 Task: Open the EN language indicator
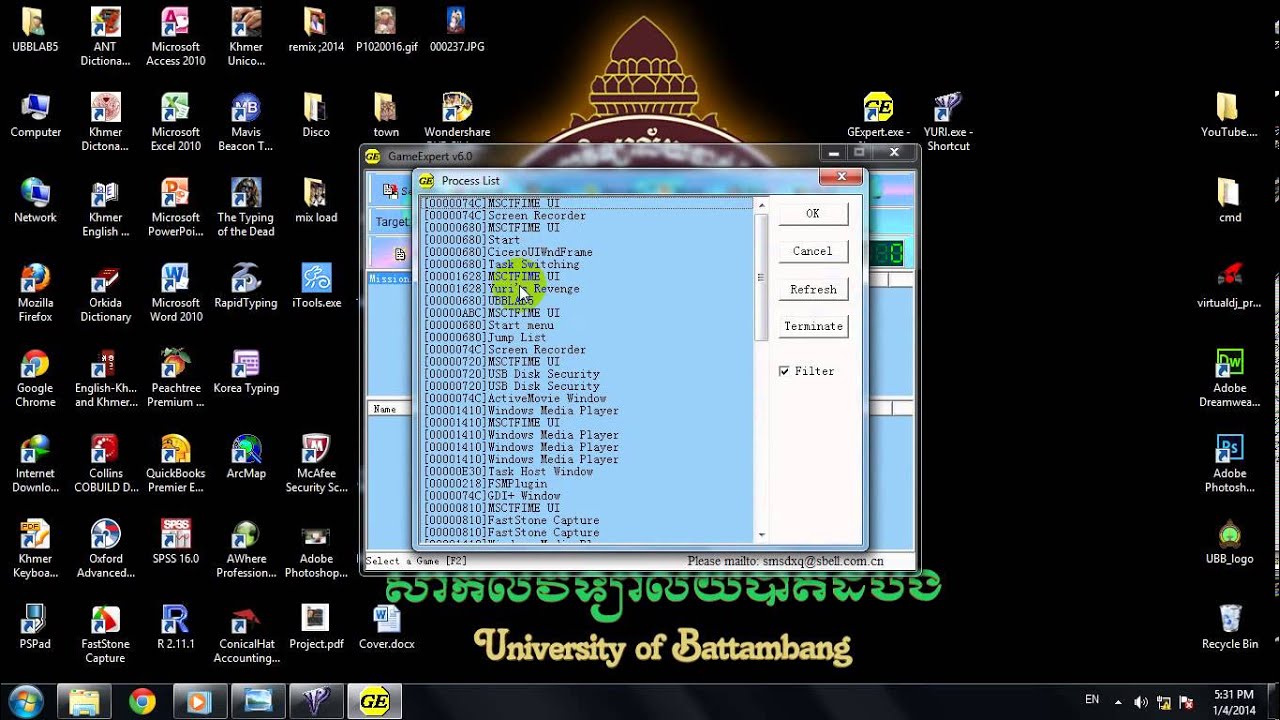[x=1091, y=700]
